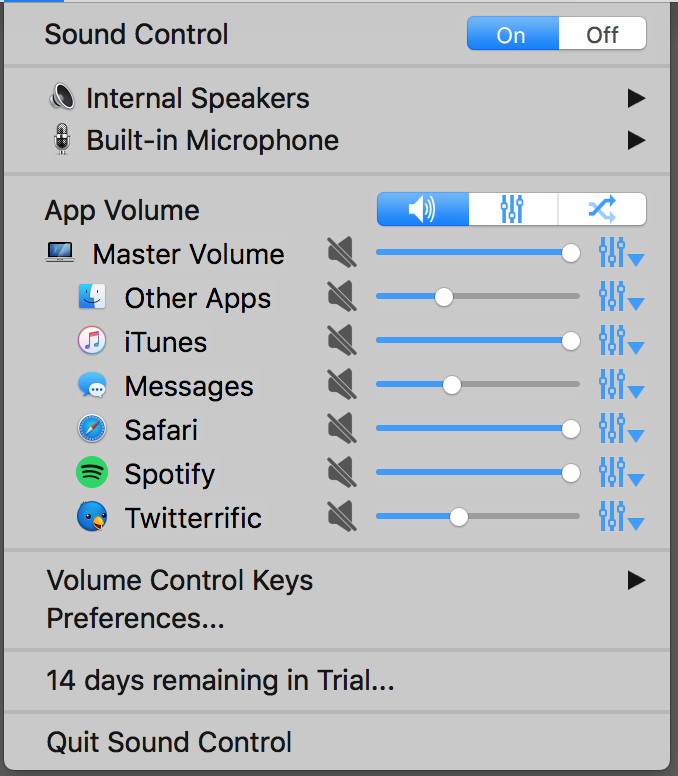Mute Spotify with its speaker icon
Image resolution: width=678 pixels, height=776 pixels.
tap(342, 472)
